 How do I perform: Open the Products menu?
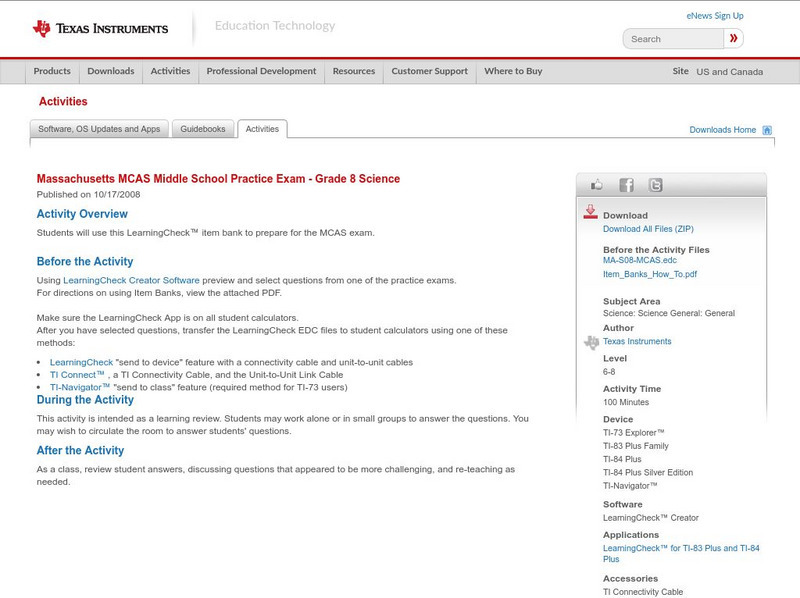[x=52, y=71]
